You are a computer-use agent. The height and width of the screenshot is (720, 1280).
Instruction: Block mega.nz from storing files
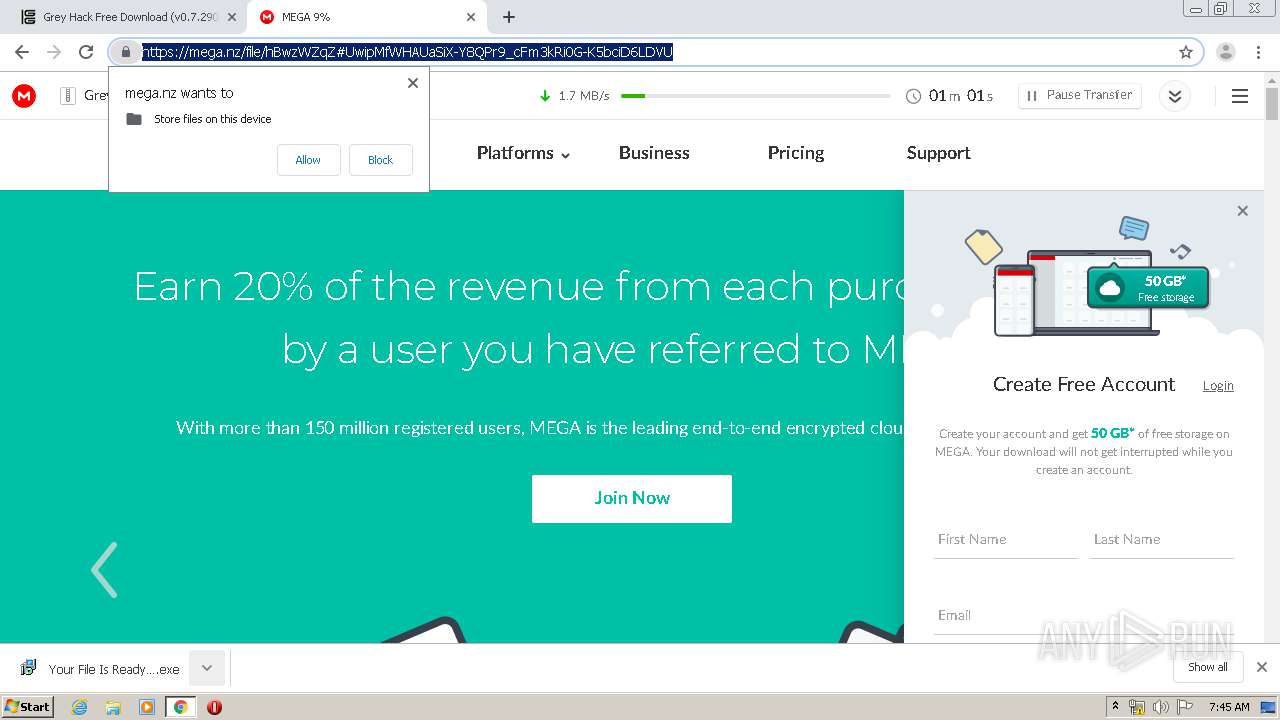pos(380,160)
